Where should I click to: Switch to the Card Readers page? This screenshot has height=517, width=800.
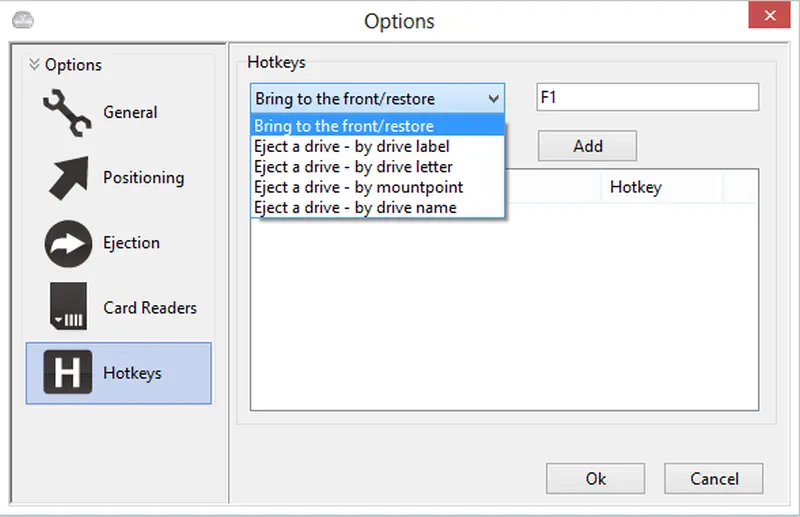click(x=150, y=308)
